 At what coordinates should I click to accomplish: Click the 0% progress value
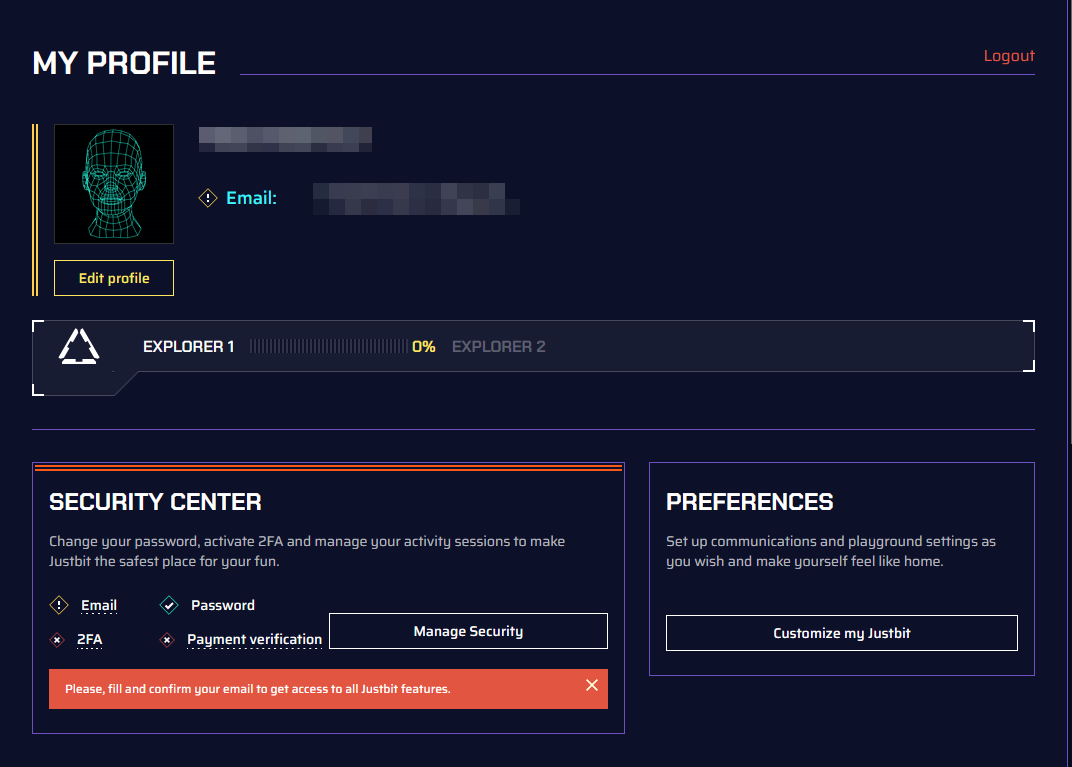point(424,347)
